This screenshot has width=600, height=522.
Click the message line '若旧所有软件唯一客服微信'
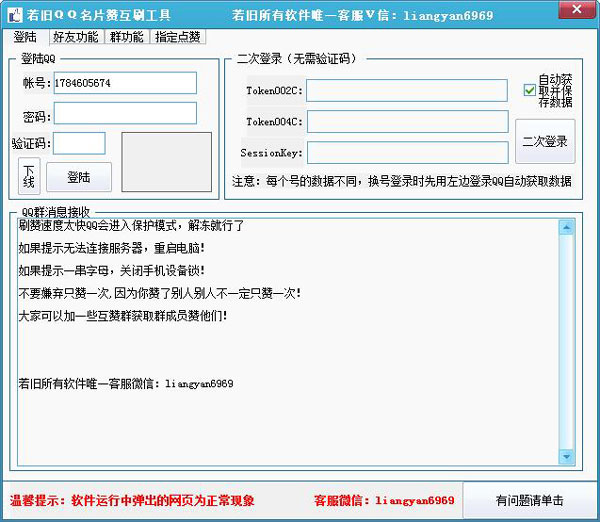click(x=126, y=383)
